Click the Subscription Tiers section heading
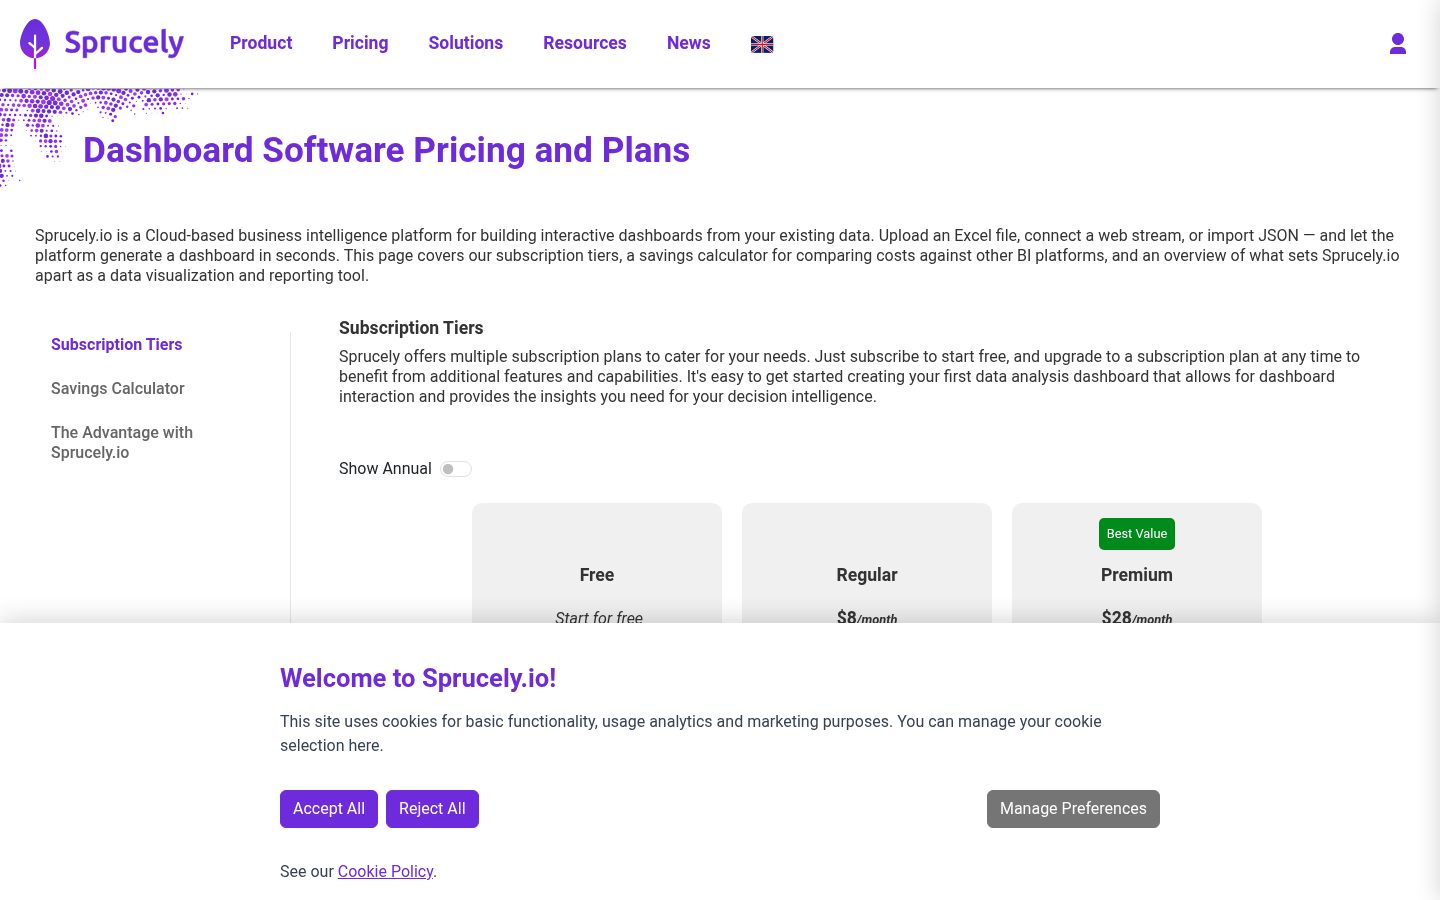The width and height of the screenshot is (1440, 900). [411, 328]
